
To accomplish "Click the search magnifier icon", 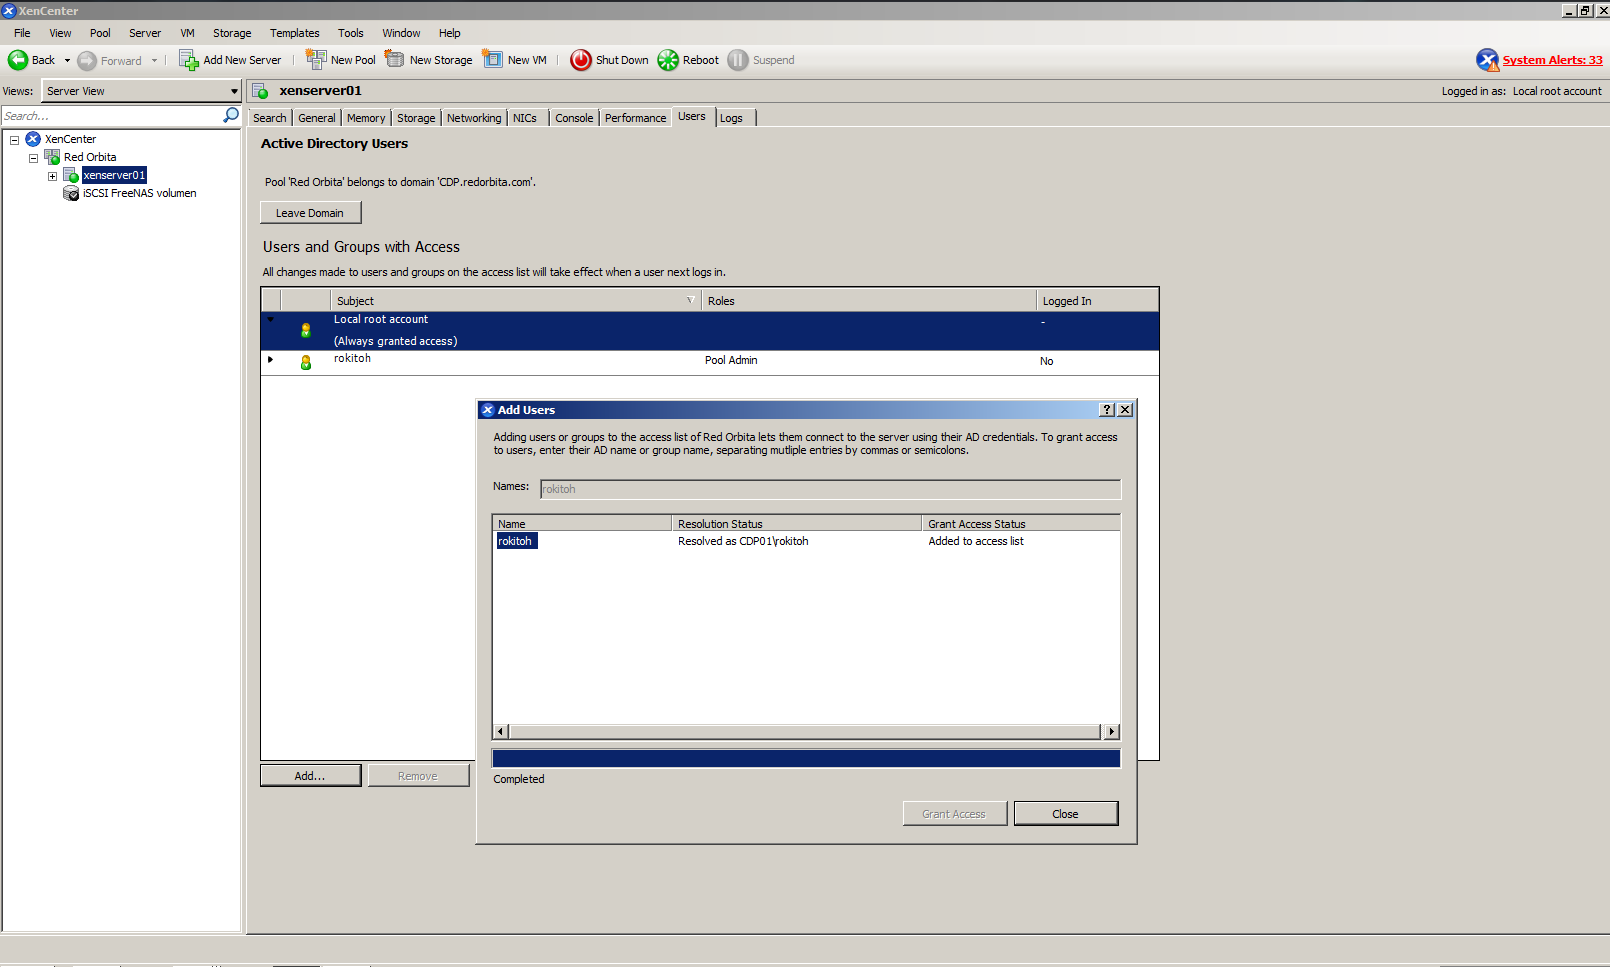I will [231, 116].
